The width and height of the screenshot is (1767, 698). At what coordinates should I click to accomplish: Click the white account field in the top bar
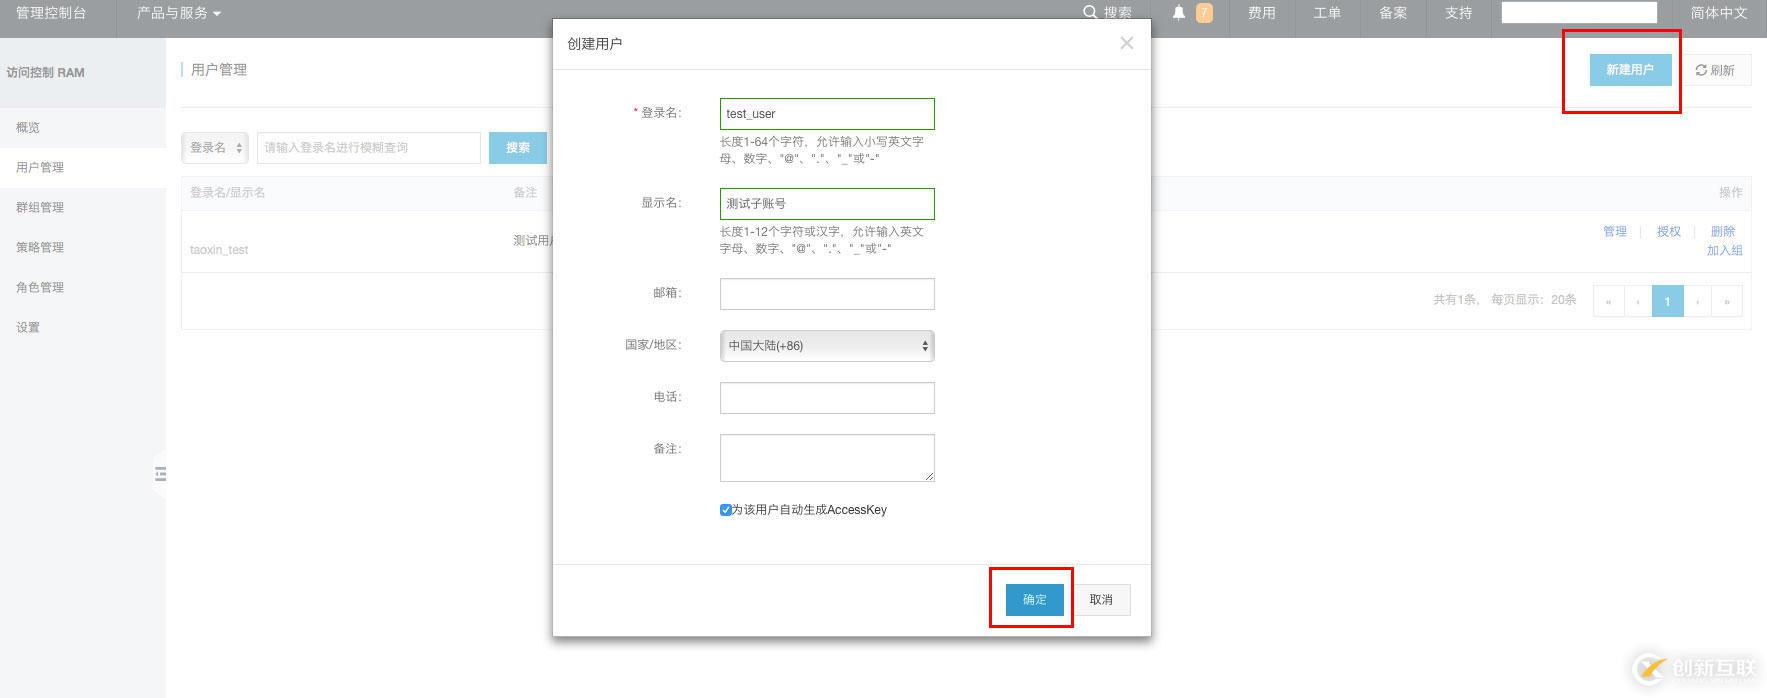1579,13
